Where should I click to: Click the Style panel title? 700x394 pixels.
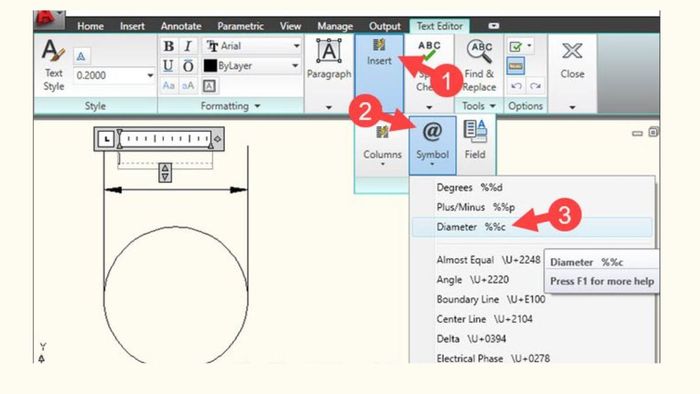click(95, 106)
